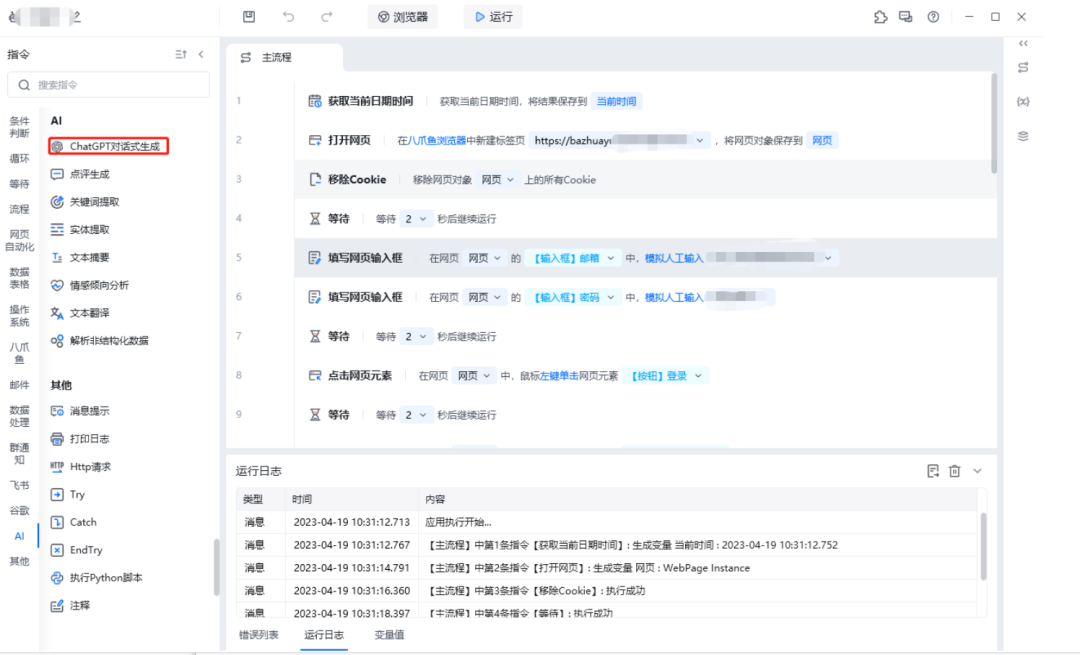The height and width of the screenshot is (655, 1080).
Task: Click the export log icon in 运行日志 header
Action: [x=933, y=470]
